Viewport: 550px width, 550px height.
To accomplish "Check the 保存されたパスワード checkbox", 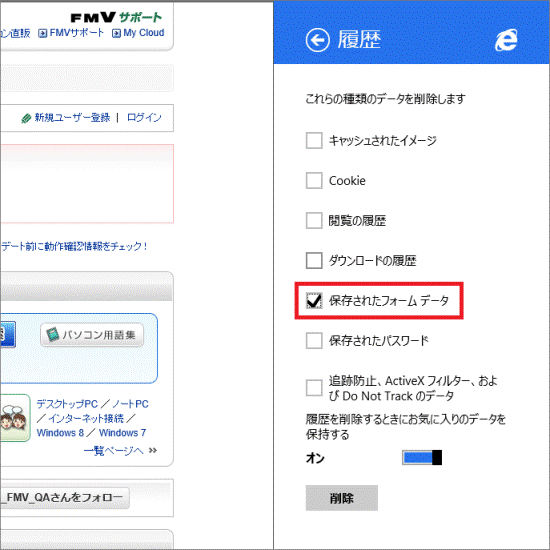I will coord(314,341).
